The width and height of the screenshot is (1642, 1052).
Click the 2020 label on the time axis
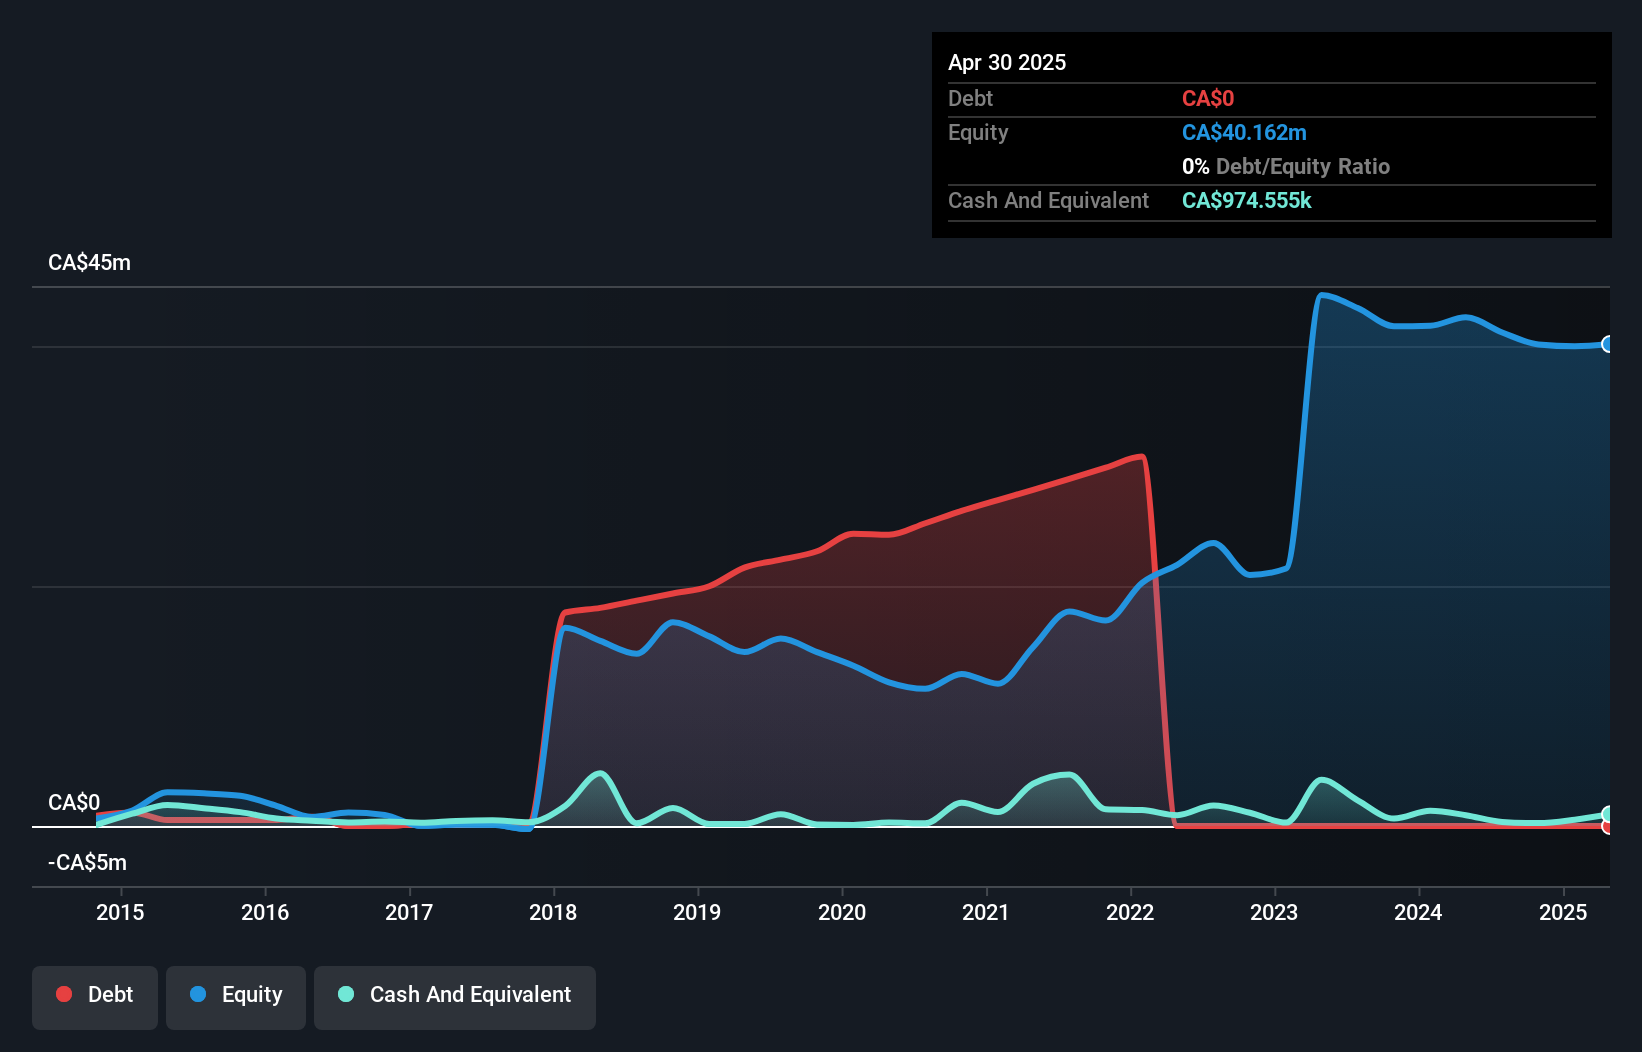pyautogui.click(x=842, y=912)
